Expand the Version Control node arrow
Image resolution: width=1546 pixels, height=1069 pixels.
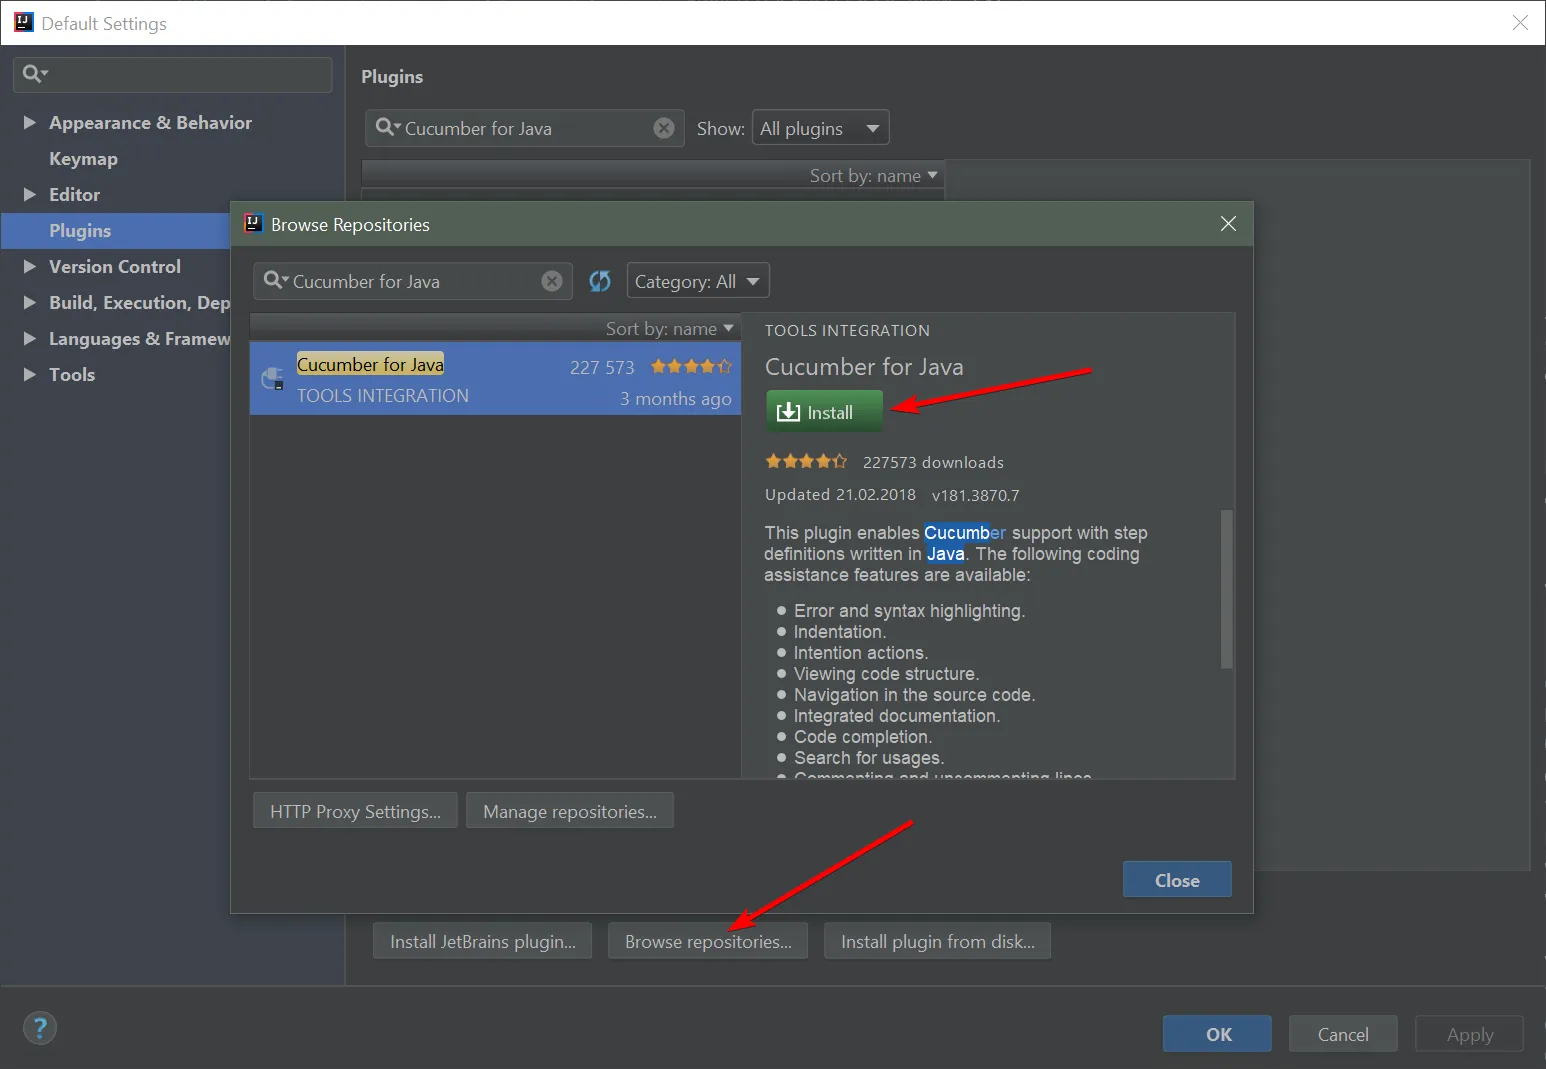coord(30,266)
